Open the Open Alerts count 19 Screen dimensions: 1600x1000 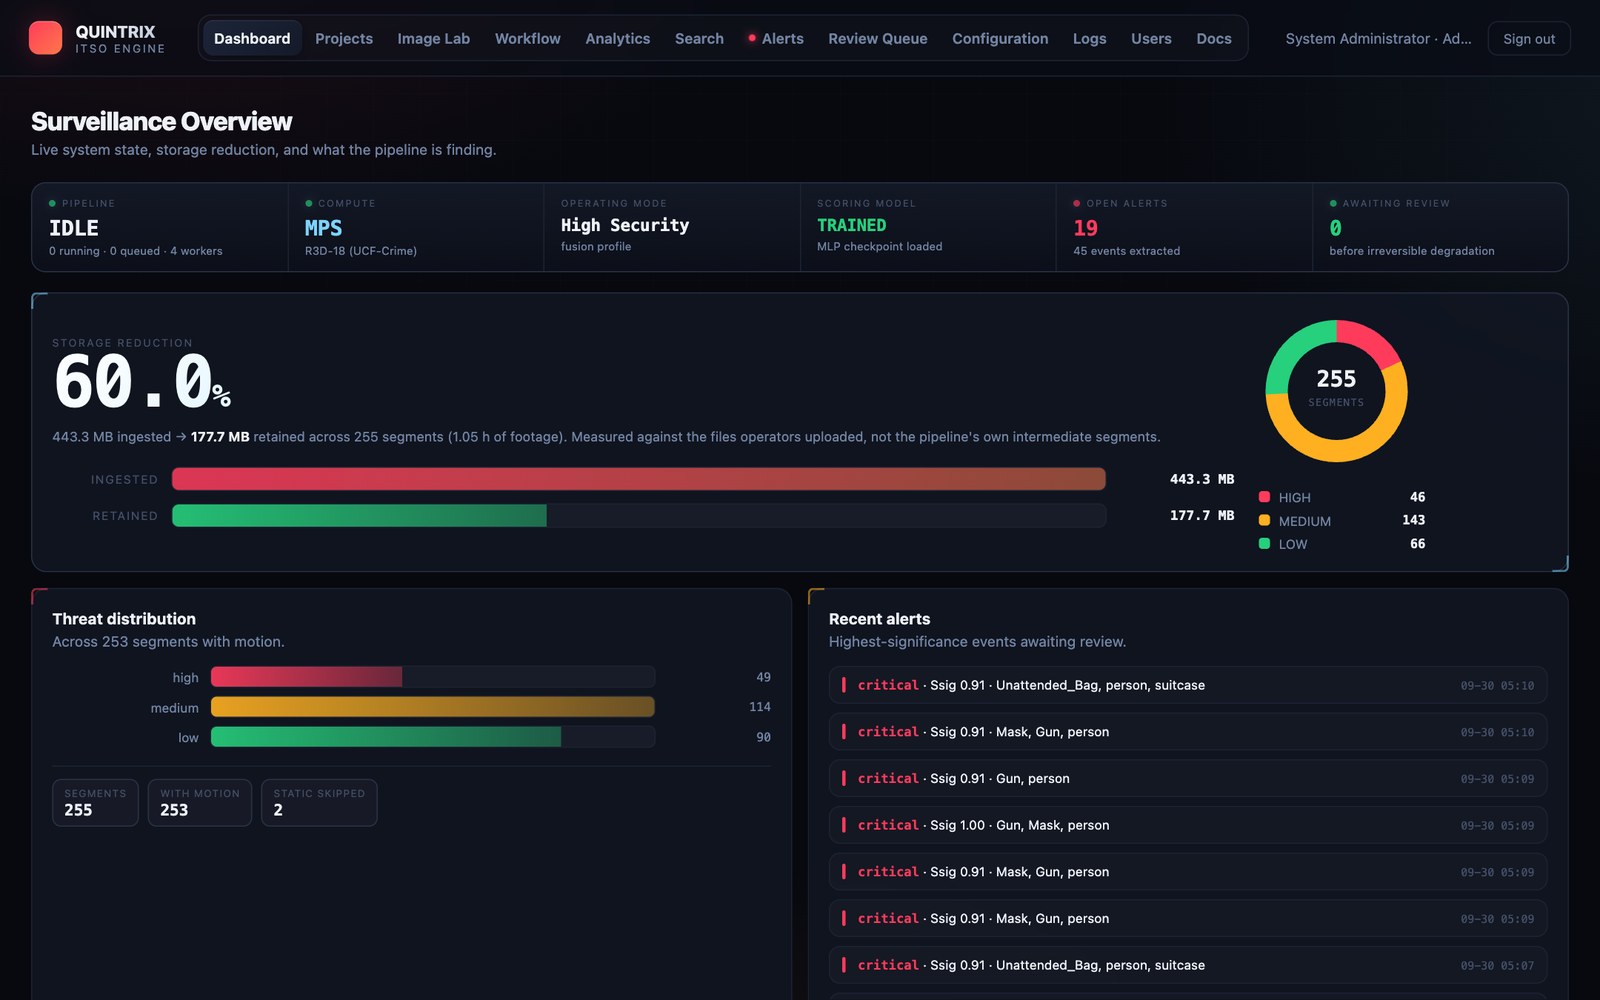[x=1184, y=227]
